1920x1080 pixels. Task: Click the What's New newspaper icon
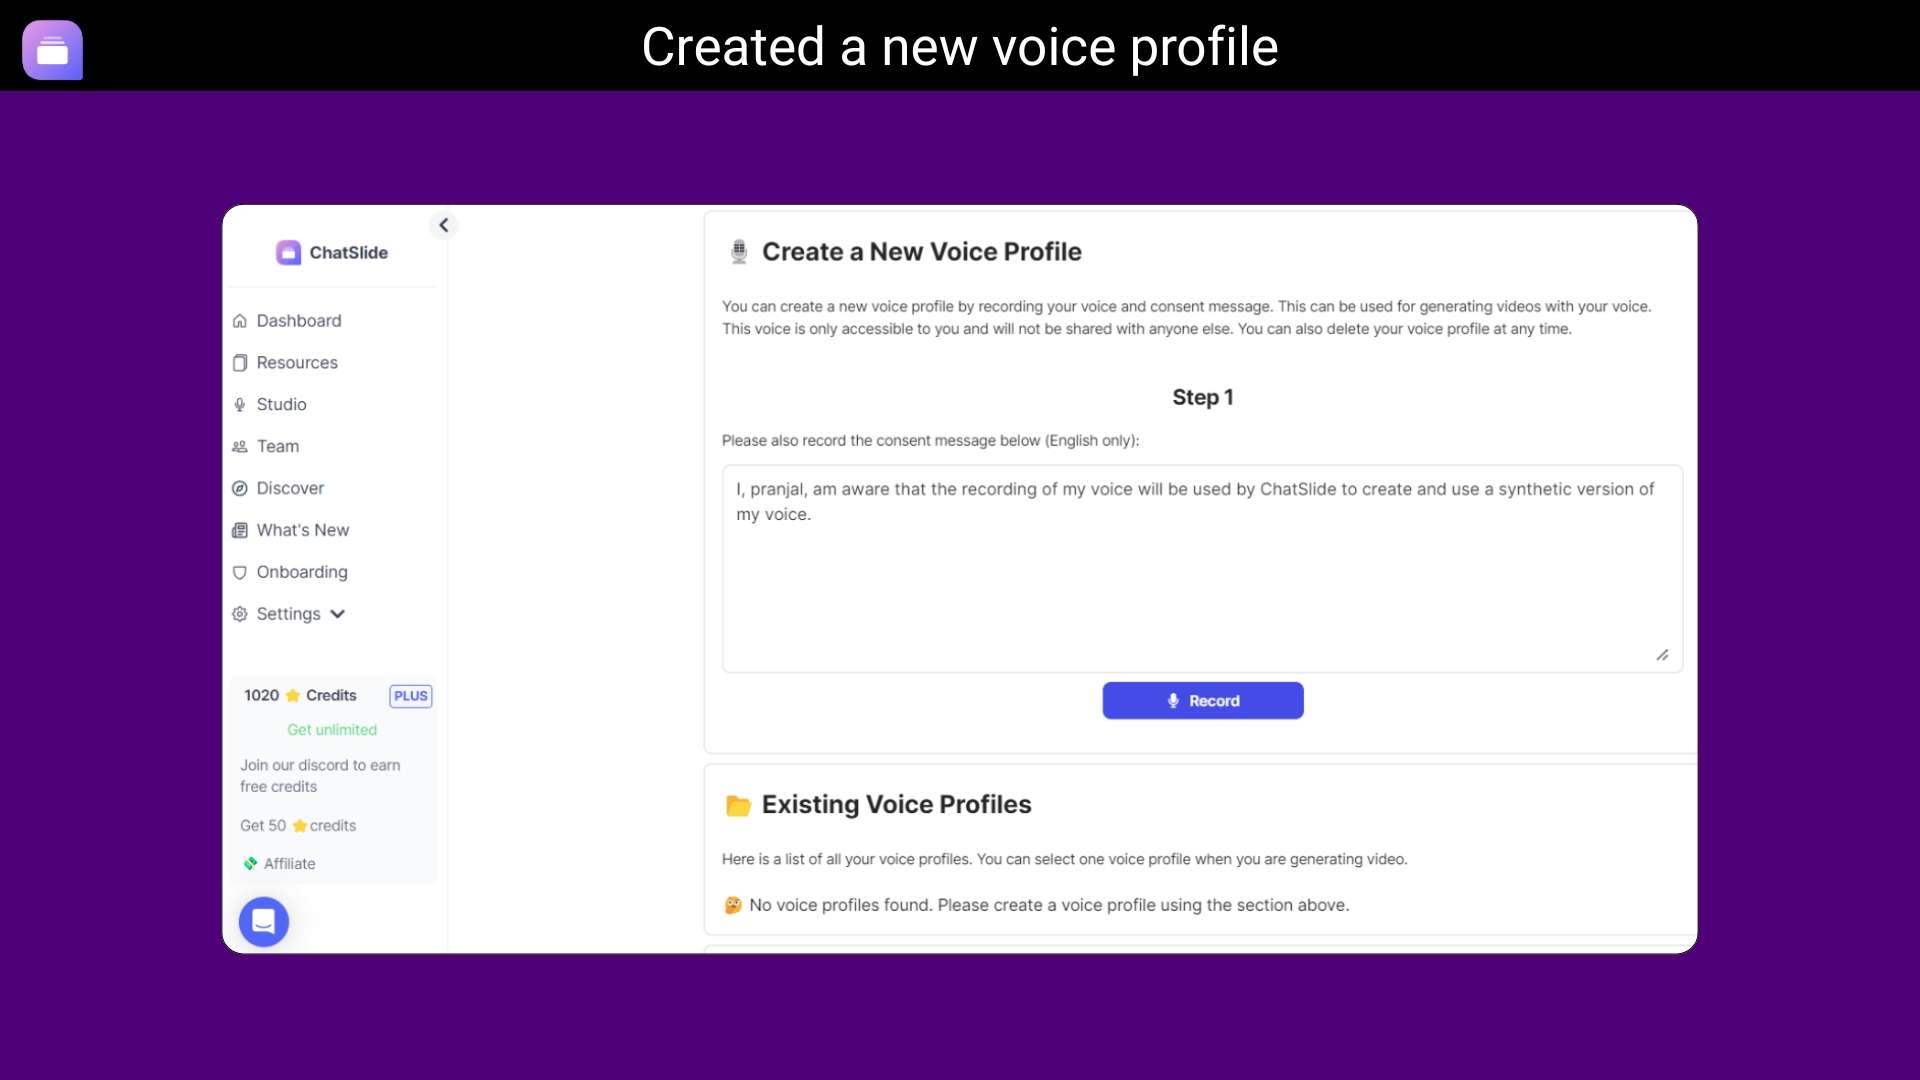(x=240, y=531)
